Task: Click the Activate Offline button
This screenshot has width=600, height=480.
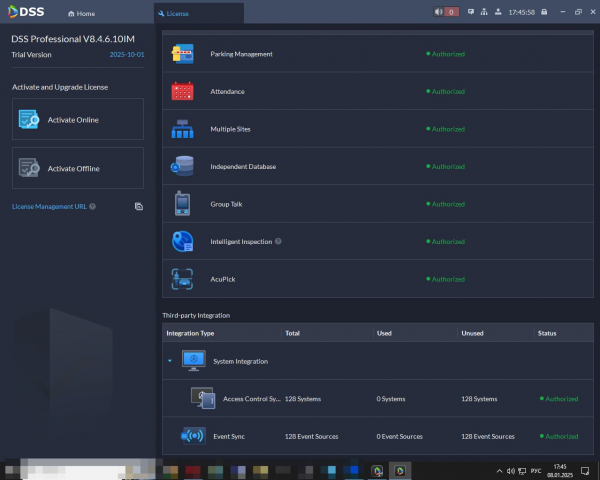Action: [x=78, y=168]
